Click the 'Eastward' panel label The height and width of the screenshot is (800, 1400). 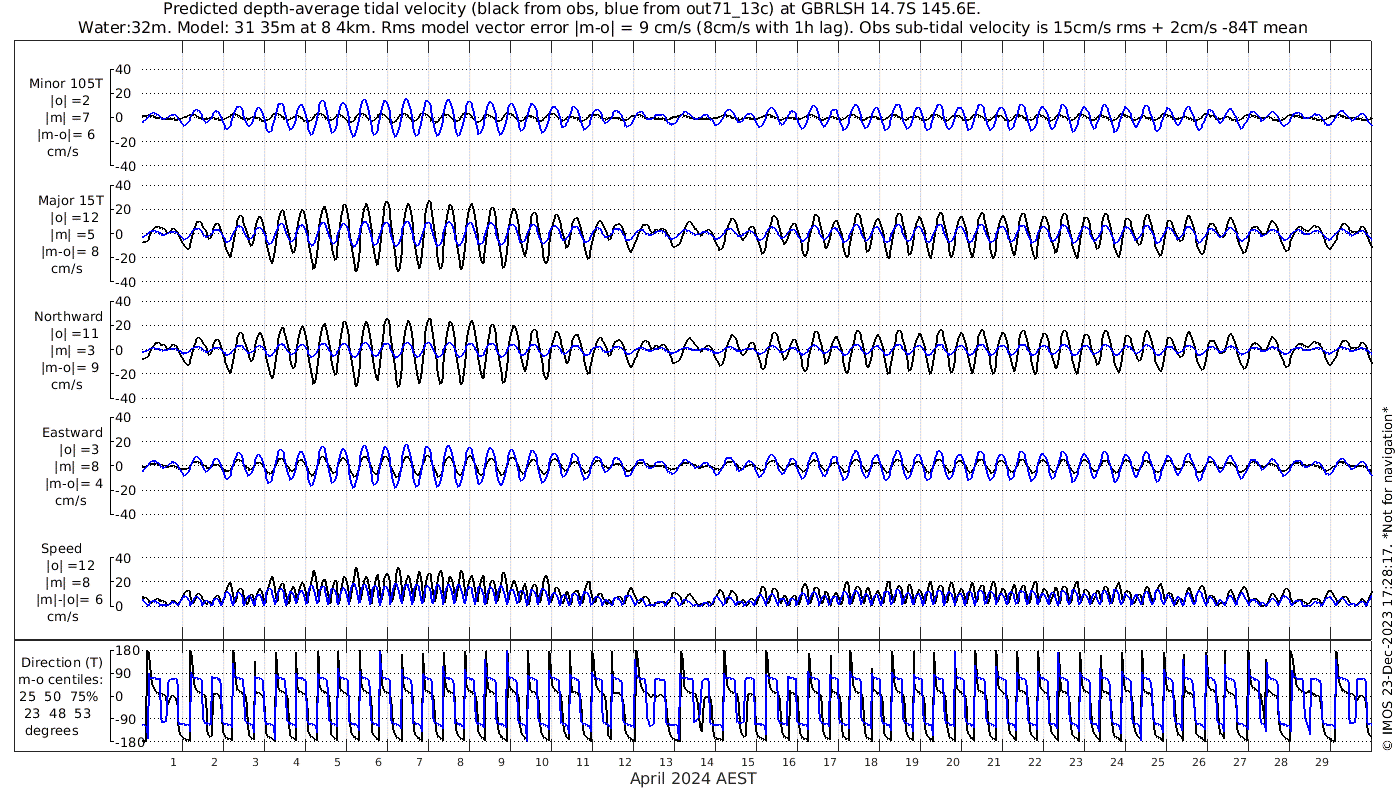pos(72,433)
